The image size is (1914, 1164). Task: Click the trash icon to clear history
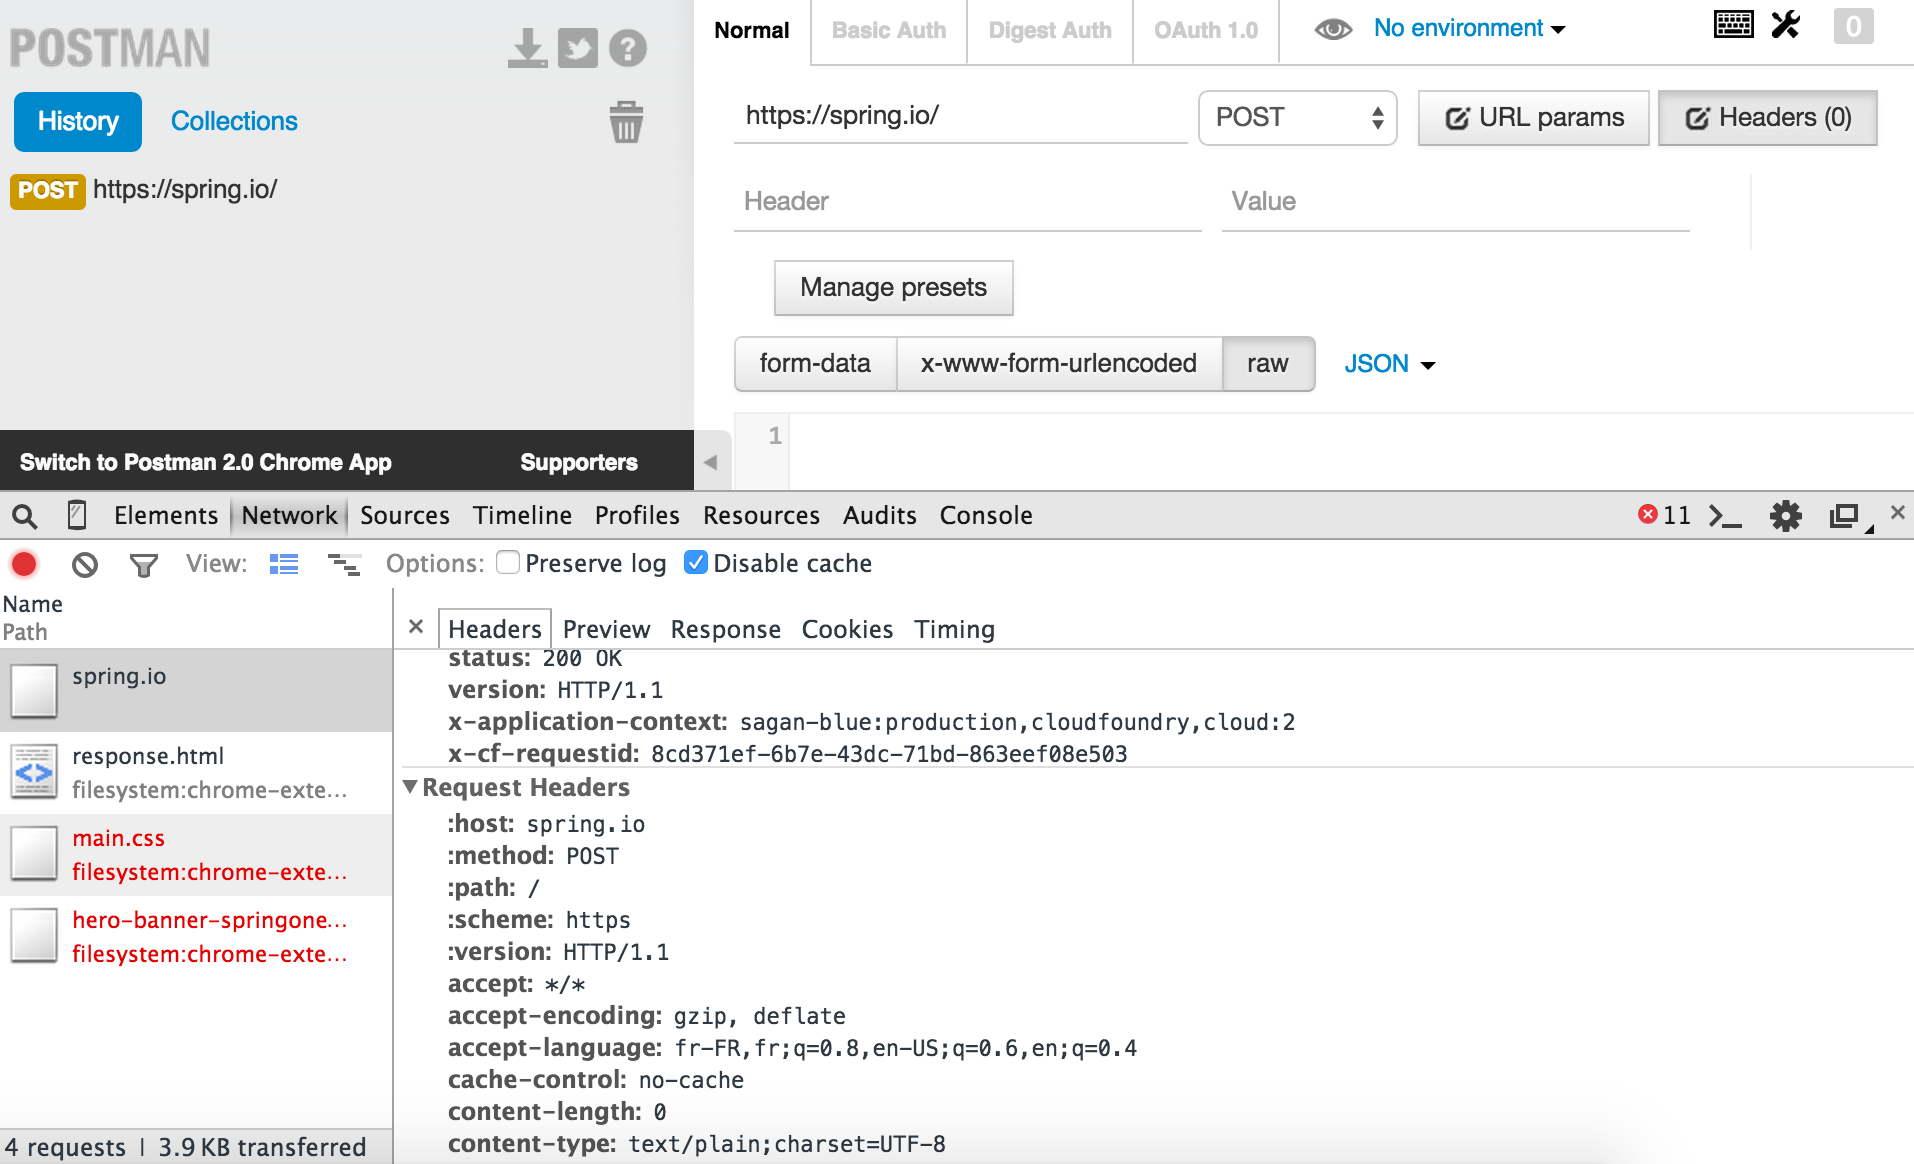626,122
